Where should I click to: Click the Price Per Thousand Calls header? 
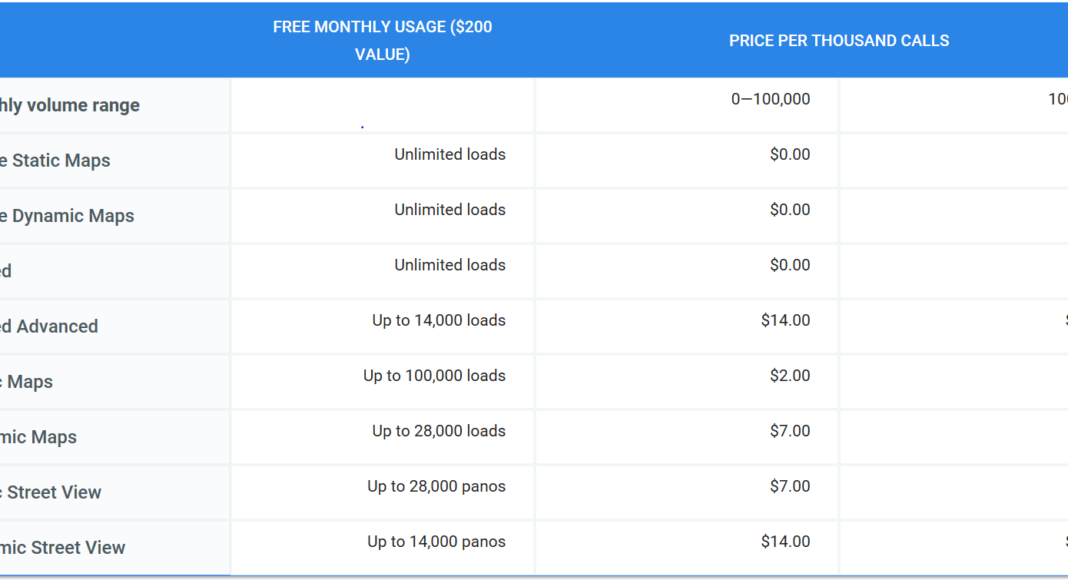pyautogui.click(x=838, y=40)
